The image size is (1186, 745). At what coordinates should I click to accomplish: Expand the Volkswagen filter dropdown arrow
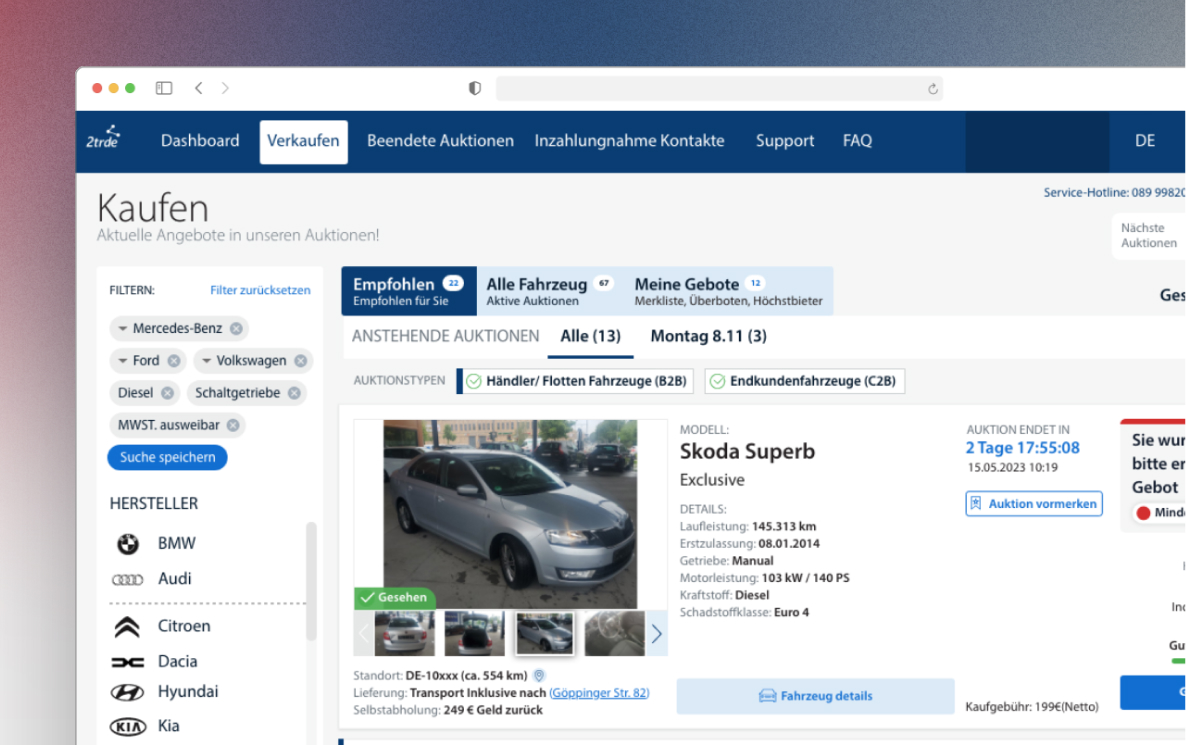206,361
